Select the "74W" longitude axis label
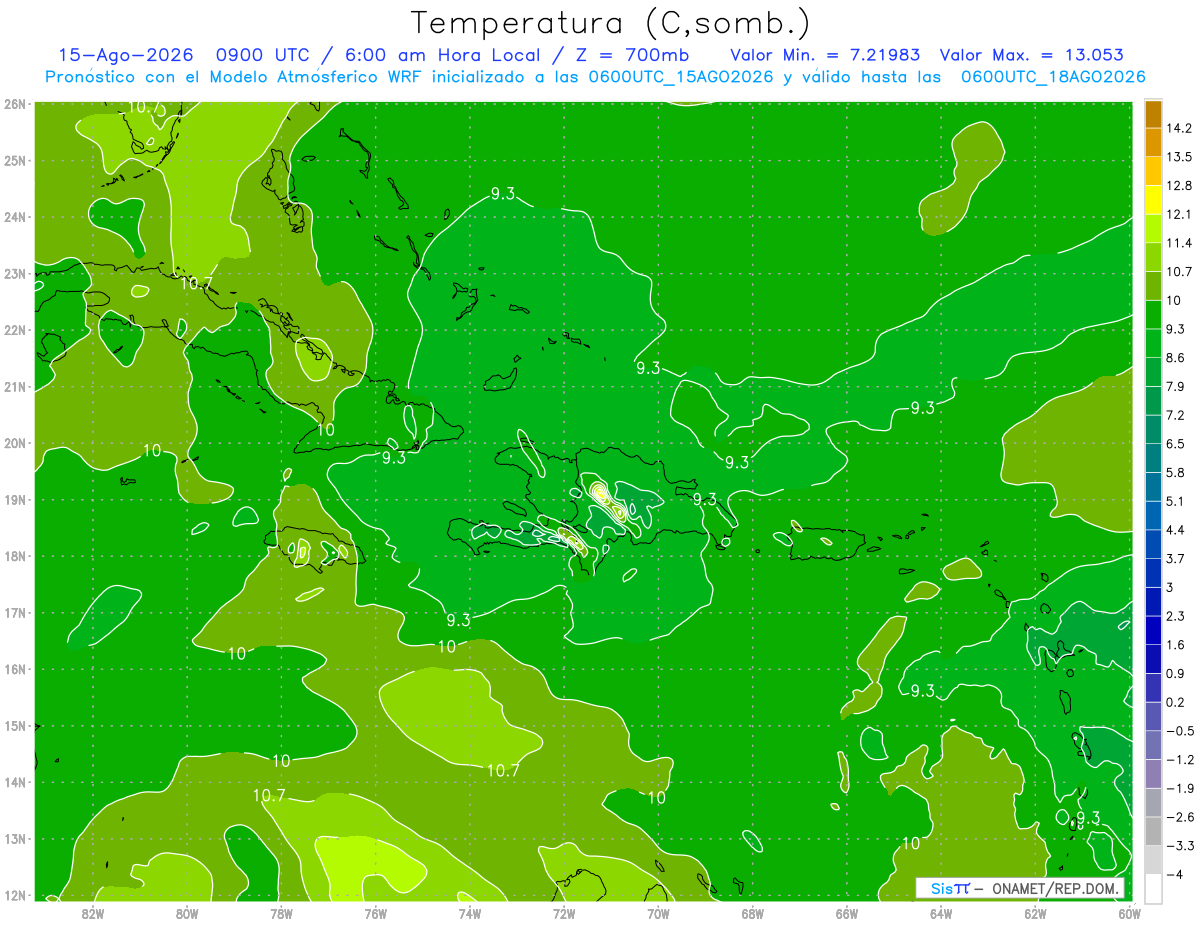The height and width of the screenshot is (927, 1200). tap(469, 912)
